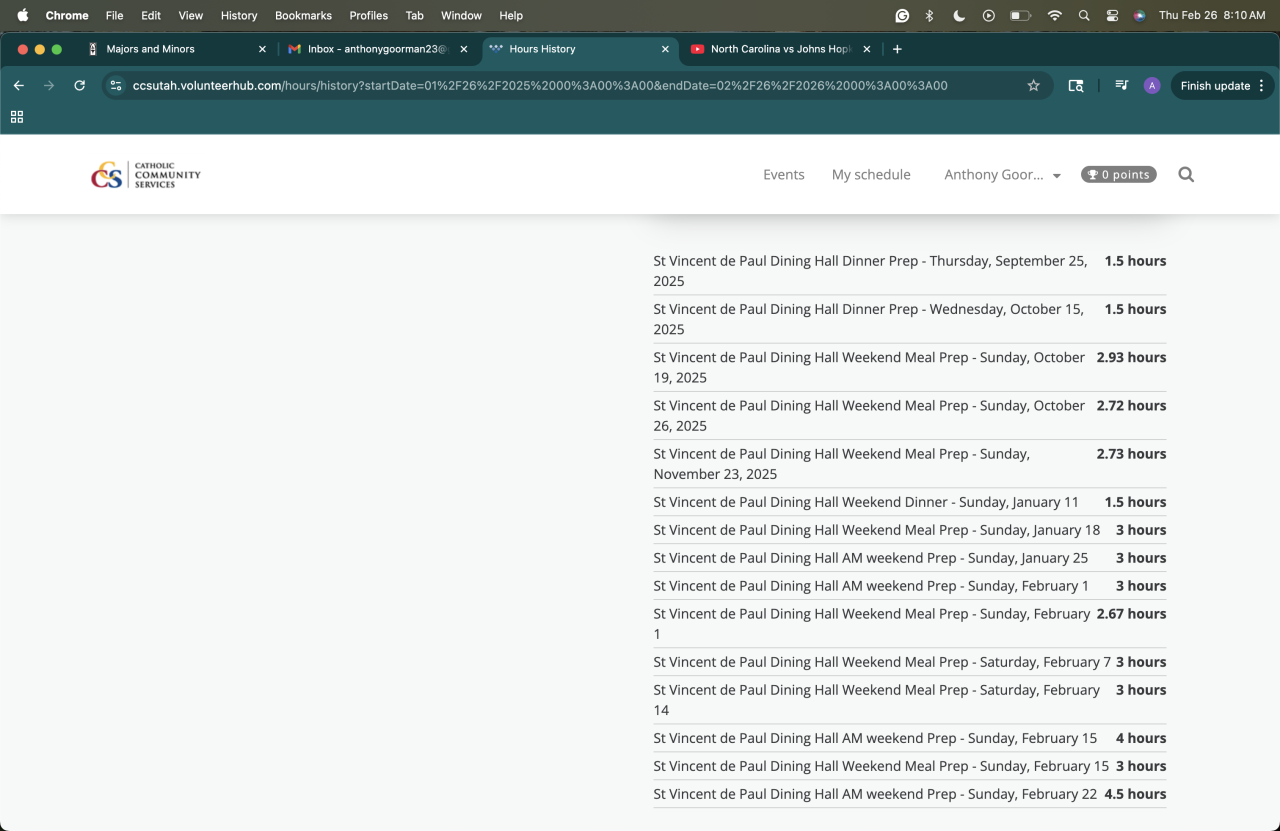
Task: Click the site information icon in address bar
Action: pos(116,86)
